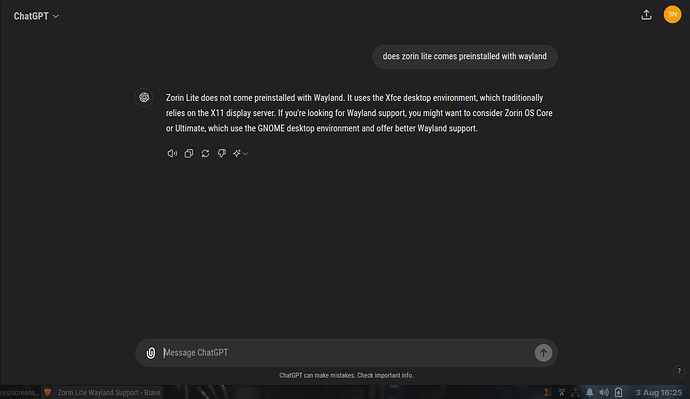Screen dimensions: 690x399
Task: Mark the response as bad
Action: click(x=222, y=154)
